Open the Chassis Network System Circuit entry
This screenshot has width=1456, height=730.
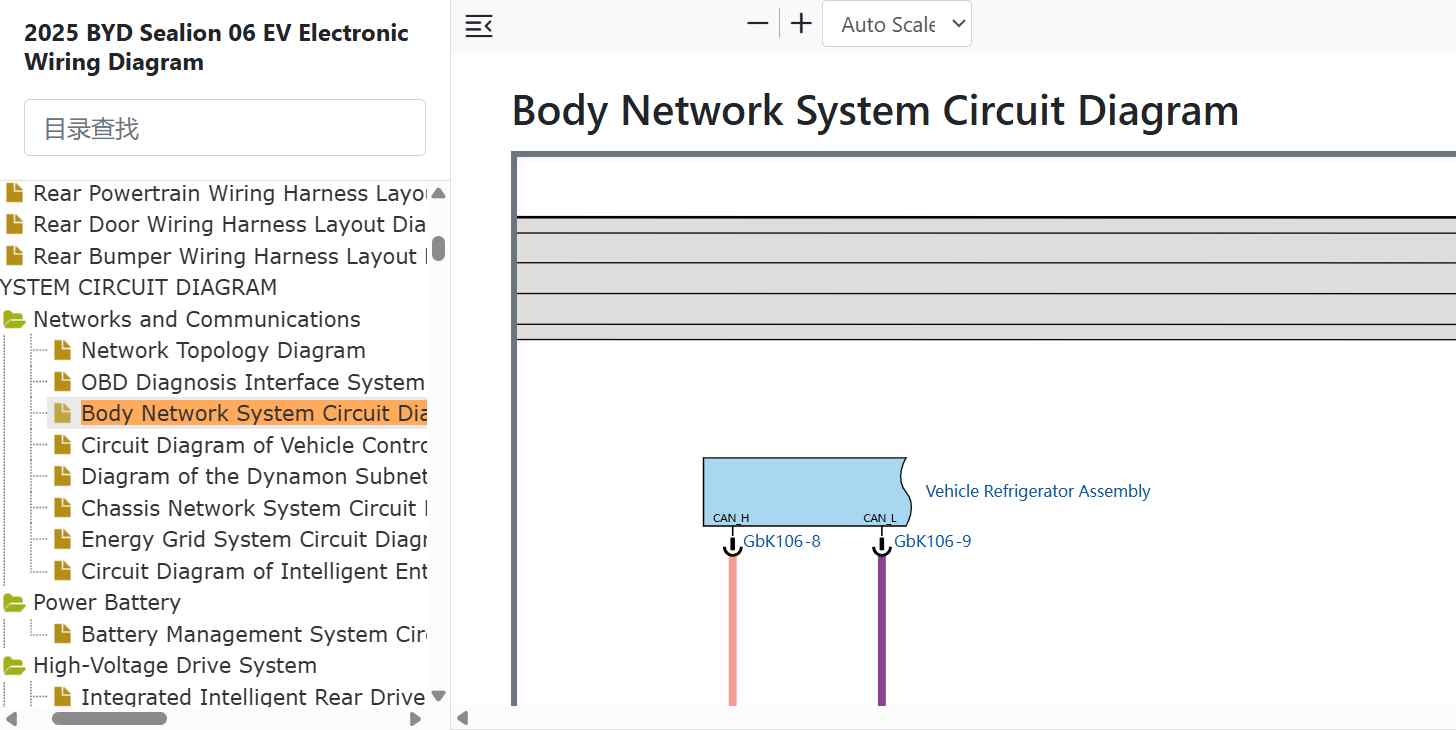(x=254, y=508)
